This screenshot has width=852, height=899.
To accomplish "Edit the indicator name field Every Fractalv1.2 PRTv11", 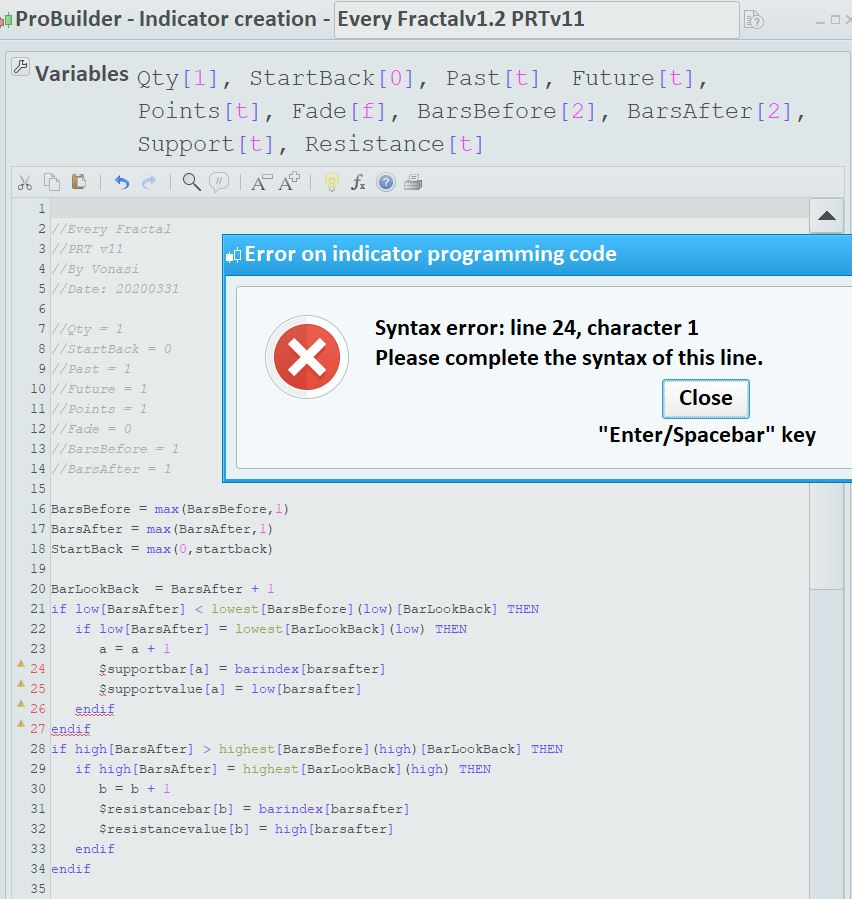I will [536, 19].
